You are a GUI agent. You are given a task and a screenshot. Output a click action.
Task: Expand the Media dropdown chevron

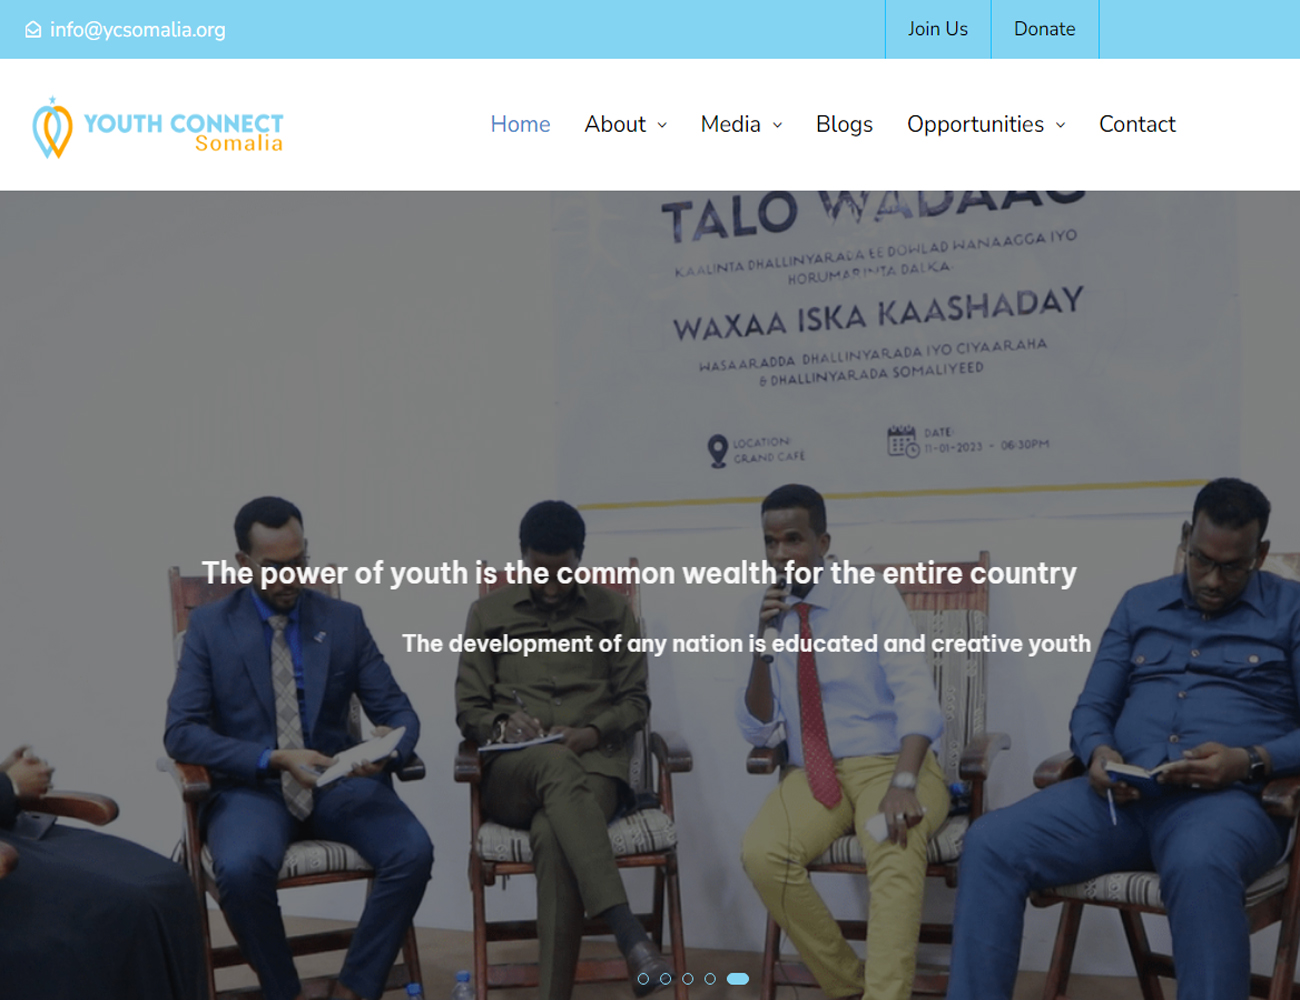pyautogui.click(x=778, y=125)
